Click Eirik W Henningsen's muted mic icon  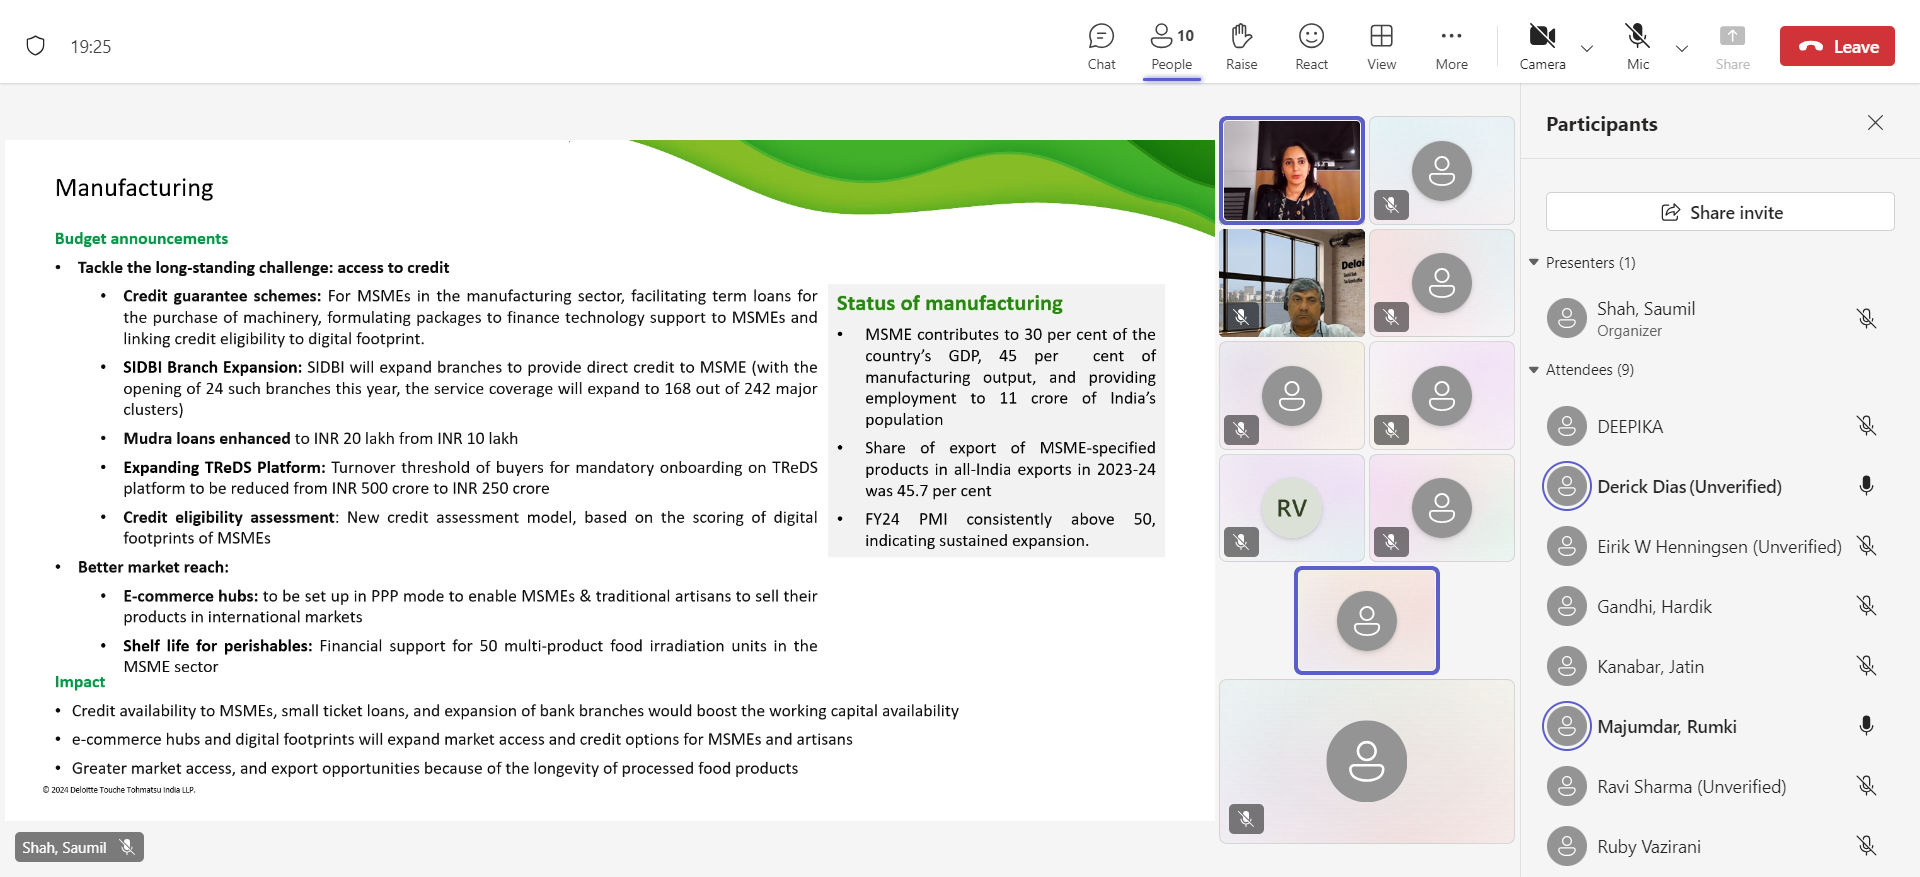[1866, 546]
